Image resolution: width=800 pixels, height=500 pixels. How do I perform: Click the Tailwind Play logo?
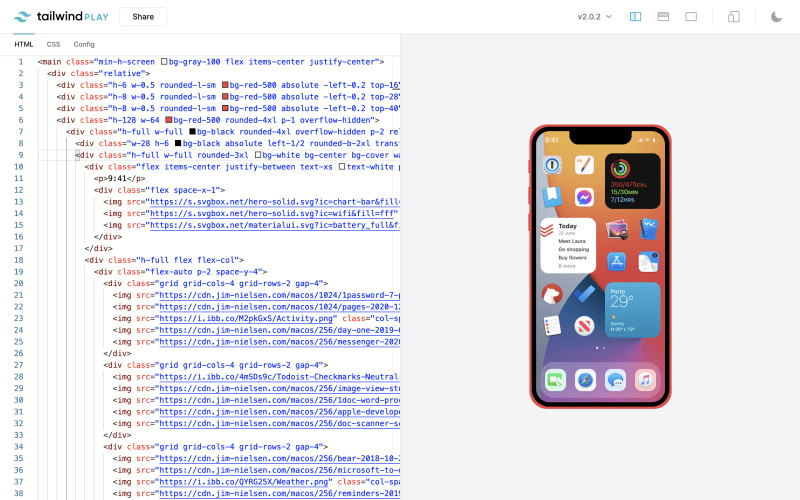[x=61, y=16]
